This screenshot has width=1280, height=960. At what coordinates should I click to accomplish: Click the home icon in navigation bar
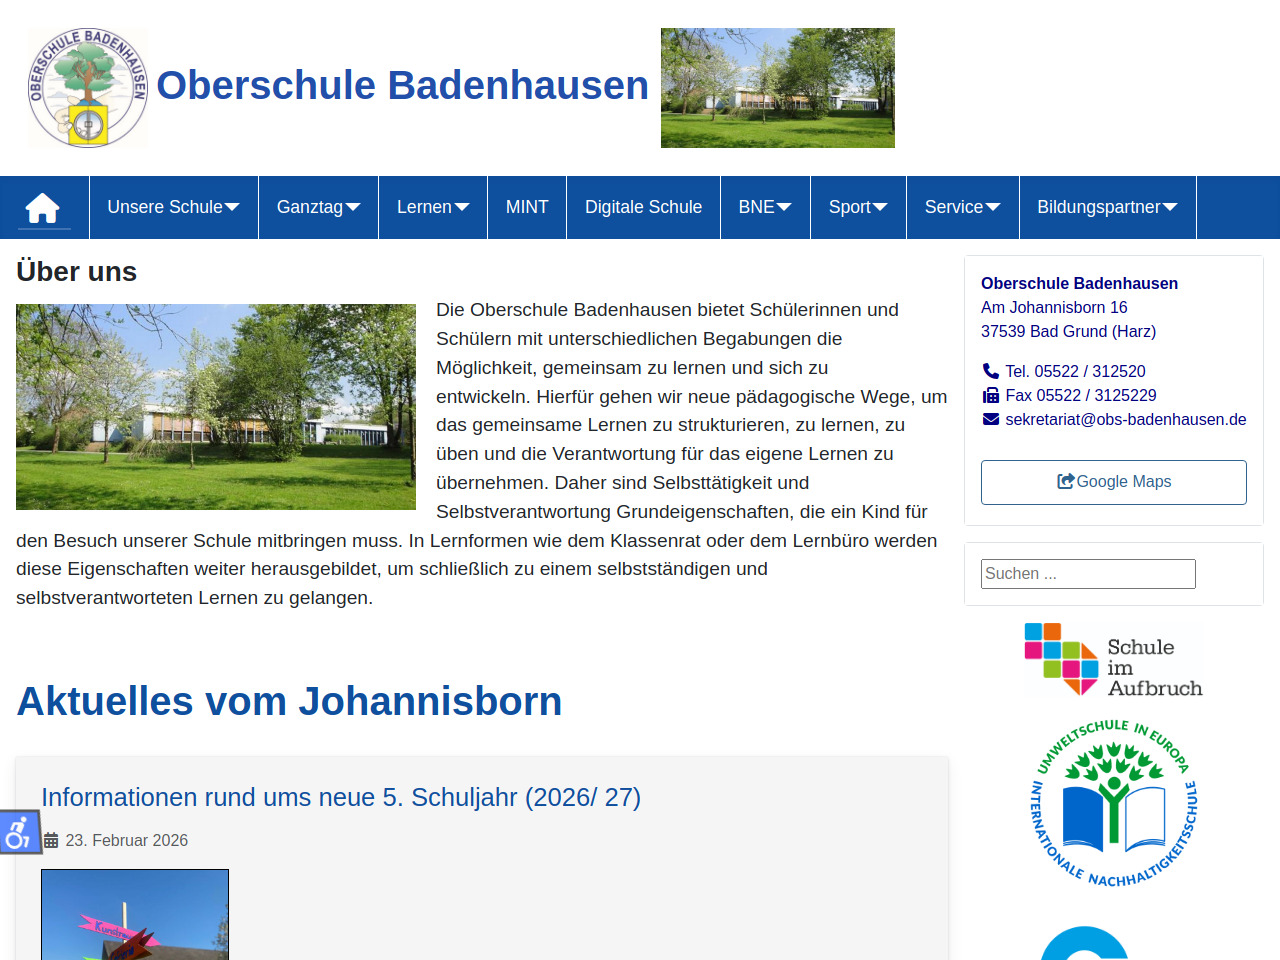click(43, 208)
